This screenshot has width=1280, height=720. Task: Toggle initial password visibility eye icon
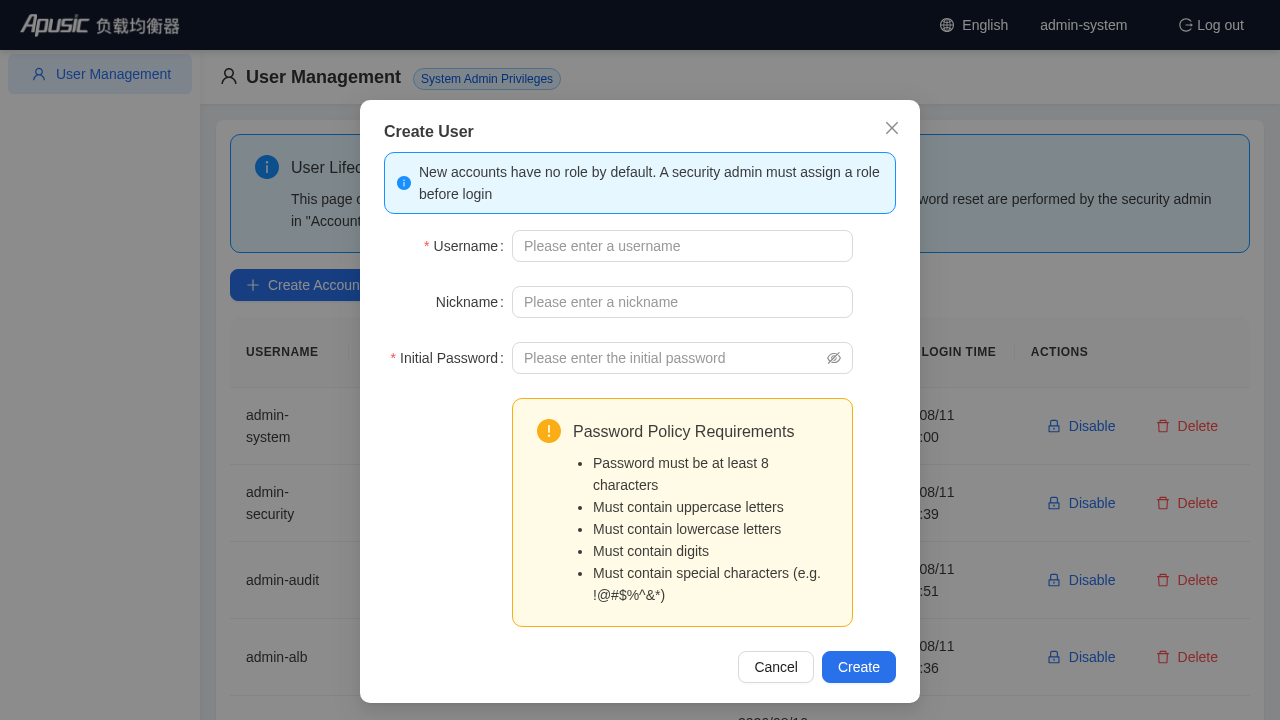tap(834, 358)
